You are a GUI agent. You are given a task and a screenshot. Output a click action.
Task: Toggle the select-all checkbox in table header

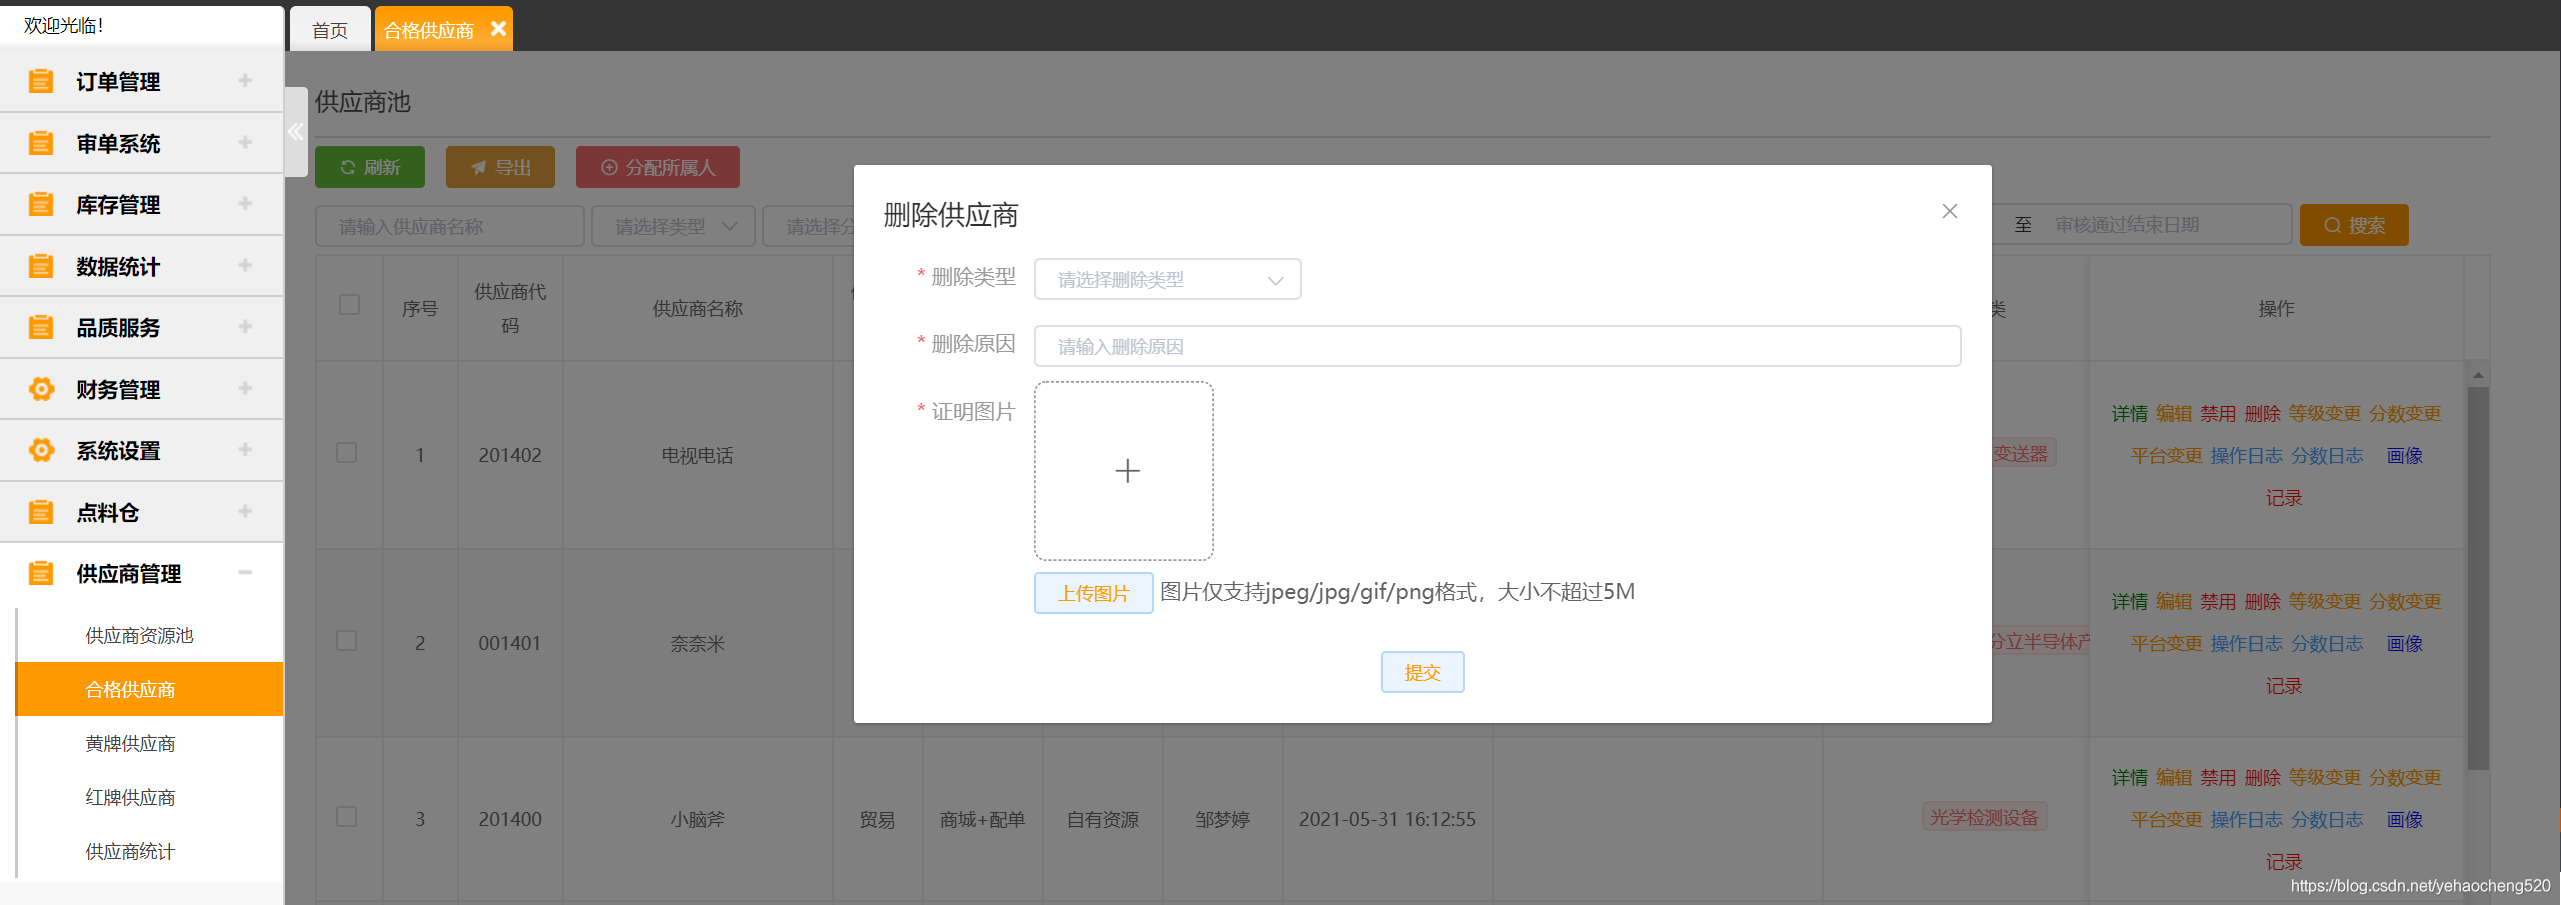point(348,304)
